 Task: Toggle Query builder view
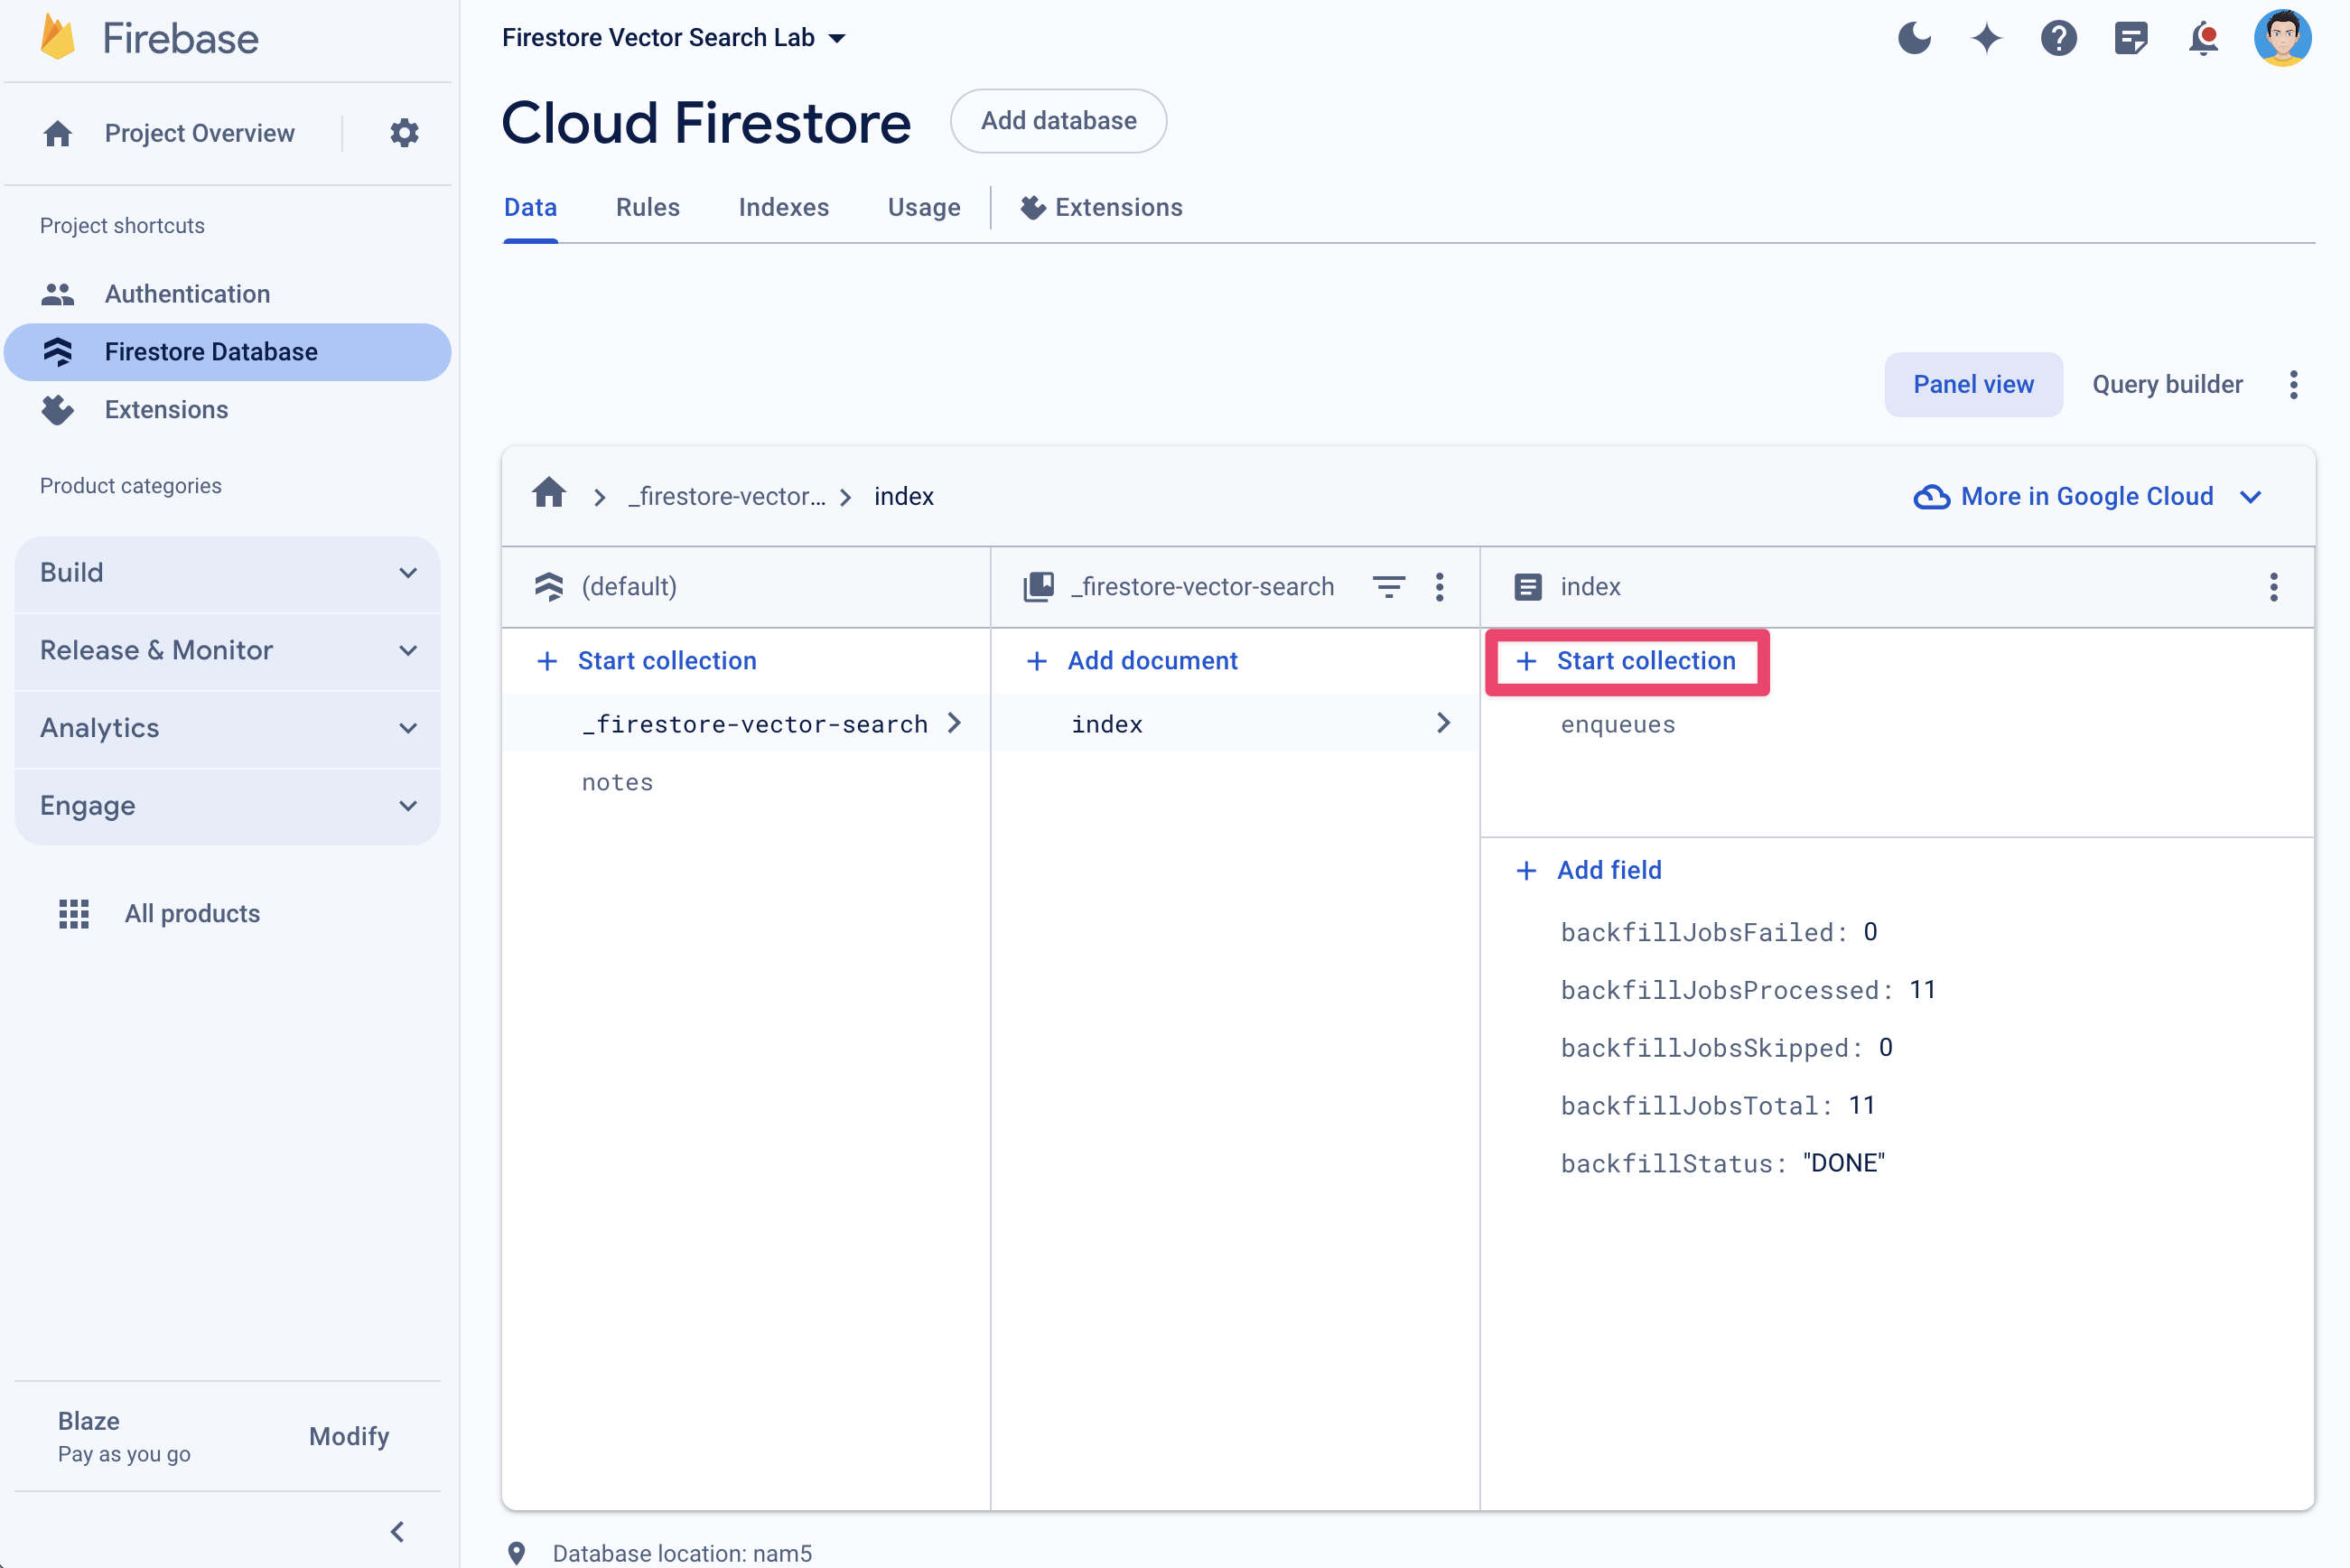(x=2165, y=383)
